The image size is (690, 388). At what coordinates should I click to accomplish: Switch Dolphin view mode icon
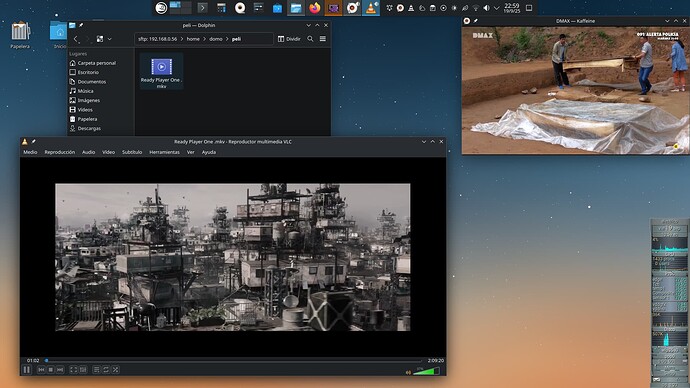coord(100,39)
